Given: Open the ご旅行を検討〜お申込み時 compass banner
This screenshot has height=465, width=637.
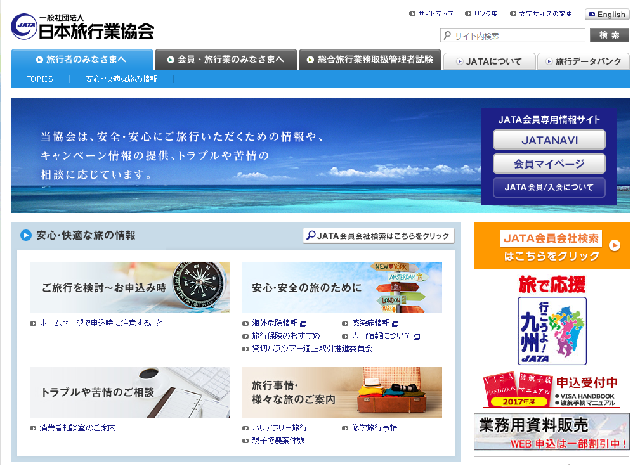Looking at the screenshot, I should pos(130,288).
